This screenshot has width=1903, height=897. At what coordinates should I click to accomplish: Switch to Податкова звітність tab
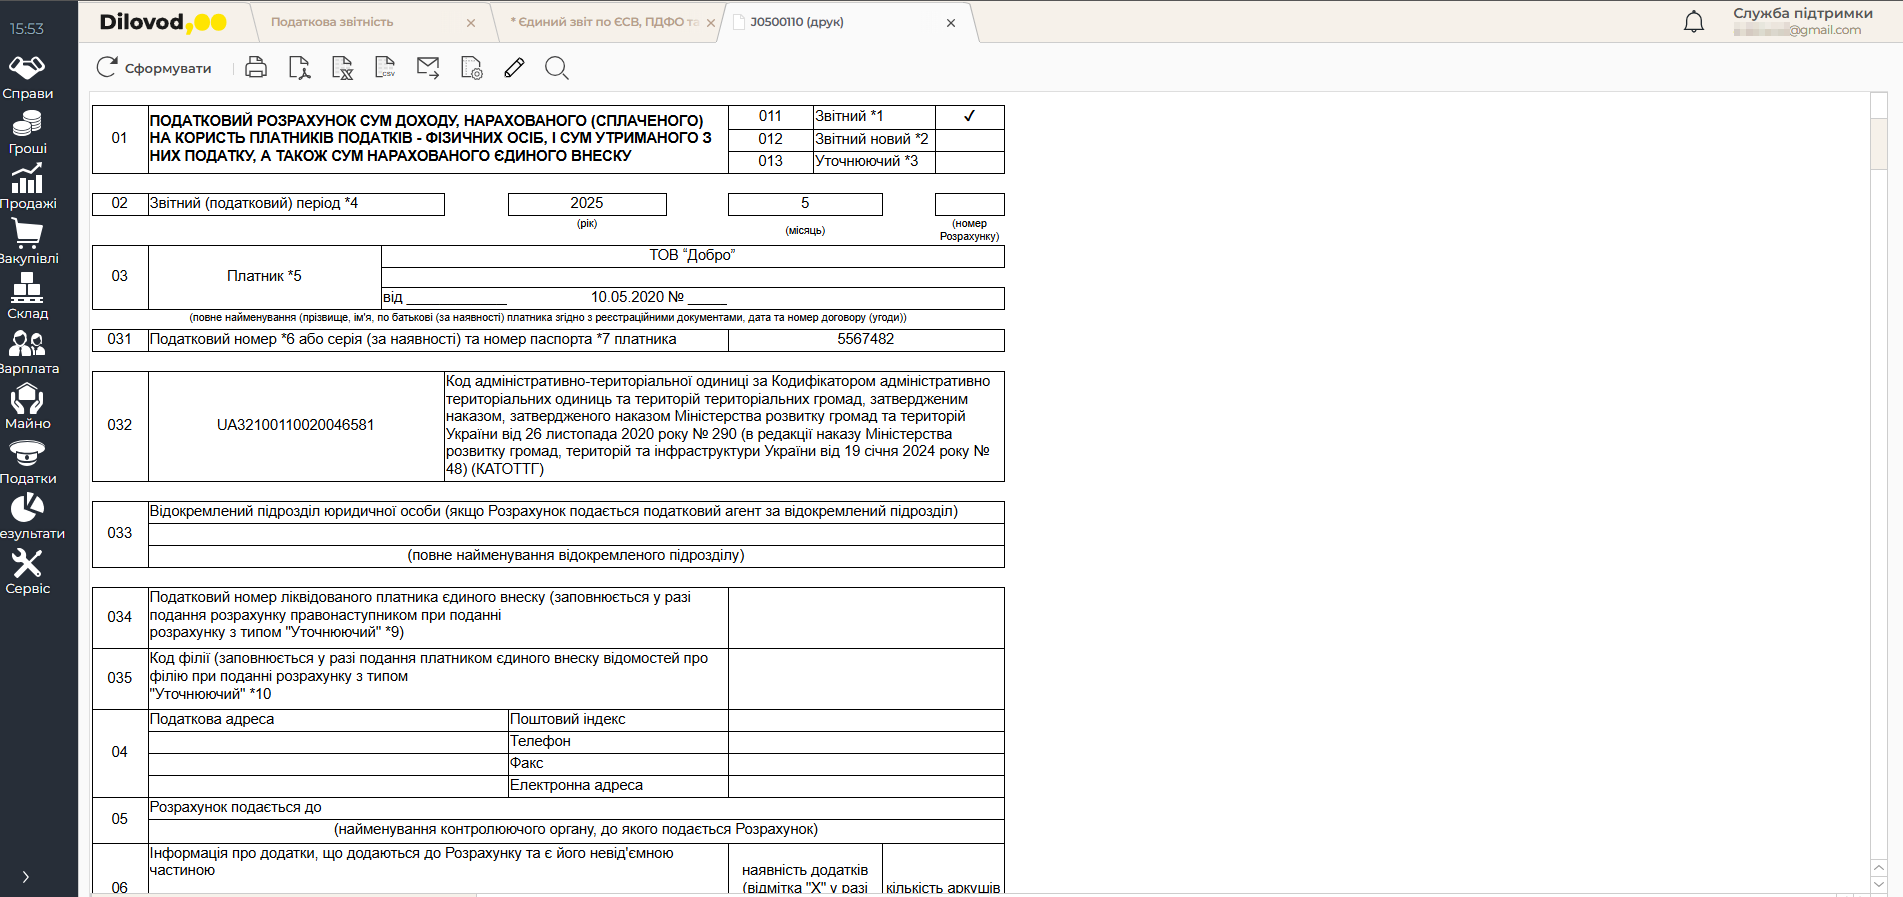(332, 22)
